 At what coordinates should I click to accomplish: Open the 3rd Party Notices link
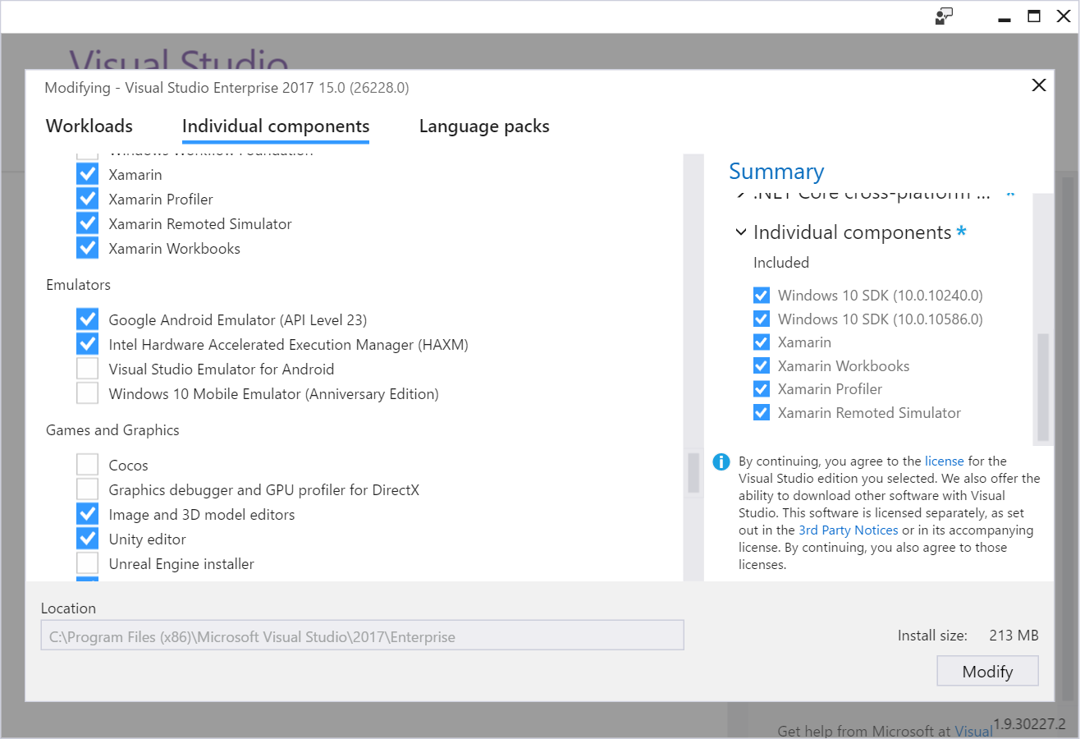coord(848,530)
